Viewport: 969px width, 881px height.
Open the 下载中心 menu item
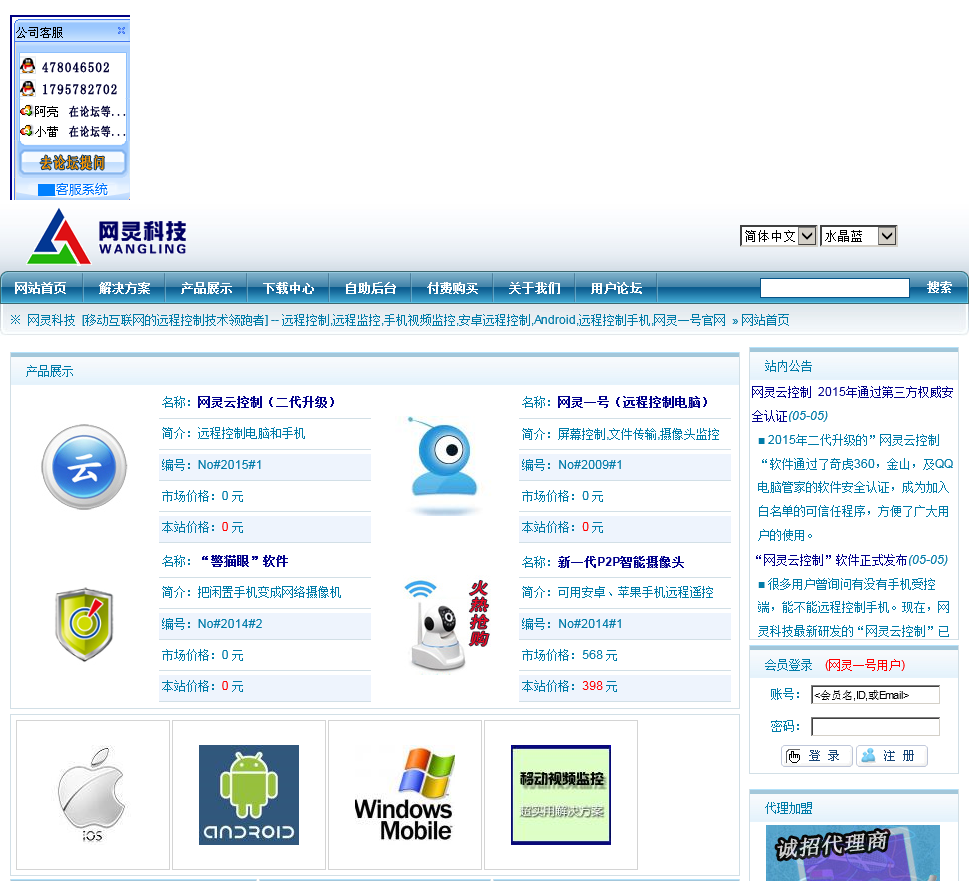pyautogui.click(x=288, y=288)
